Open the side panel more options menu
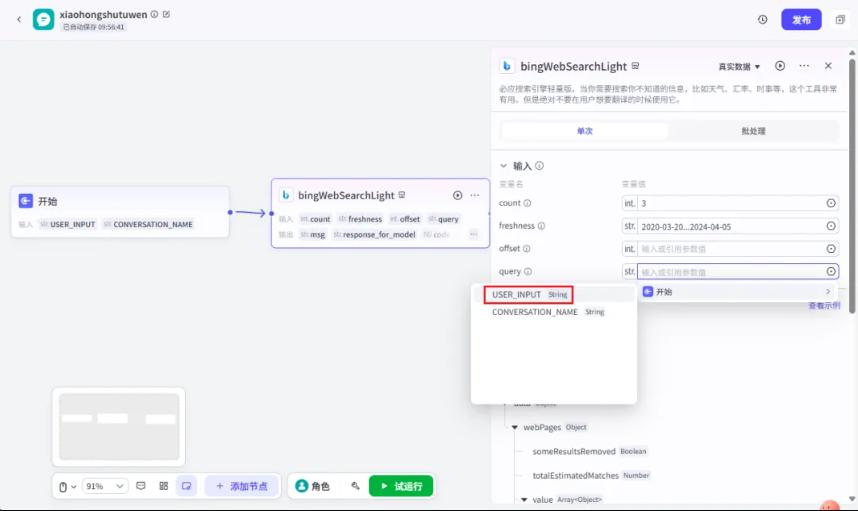The width and height of the screenshot is (858, 511). (804, 66)
